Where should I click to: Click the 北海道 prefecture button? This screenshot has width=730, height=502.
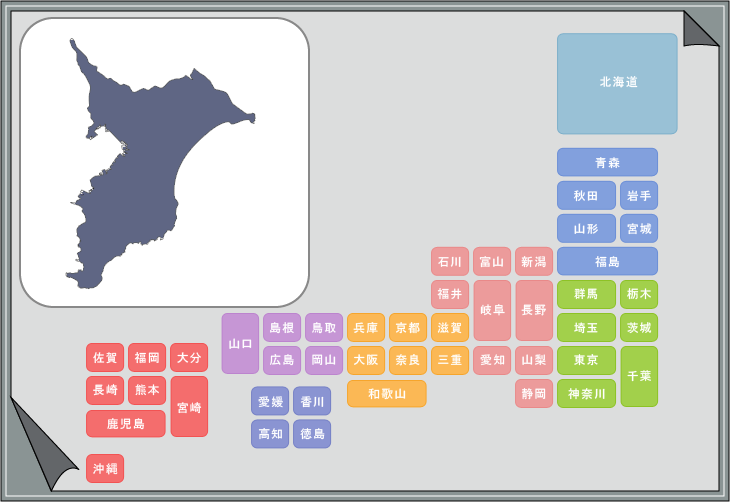pyautogui.click(x=617, y=83)
